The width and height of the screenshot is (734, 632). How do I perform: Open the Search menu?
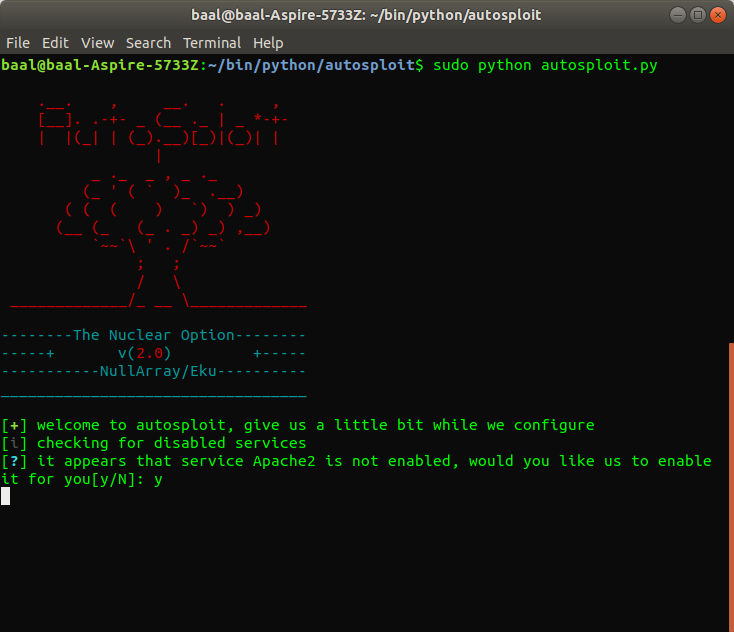pos(148,43)
